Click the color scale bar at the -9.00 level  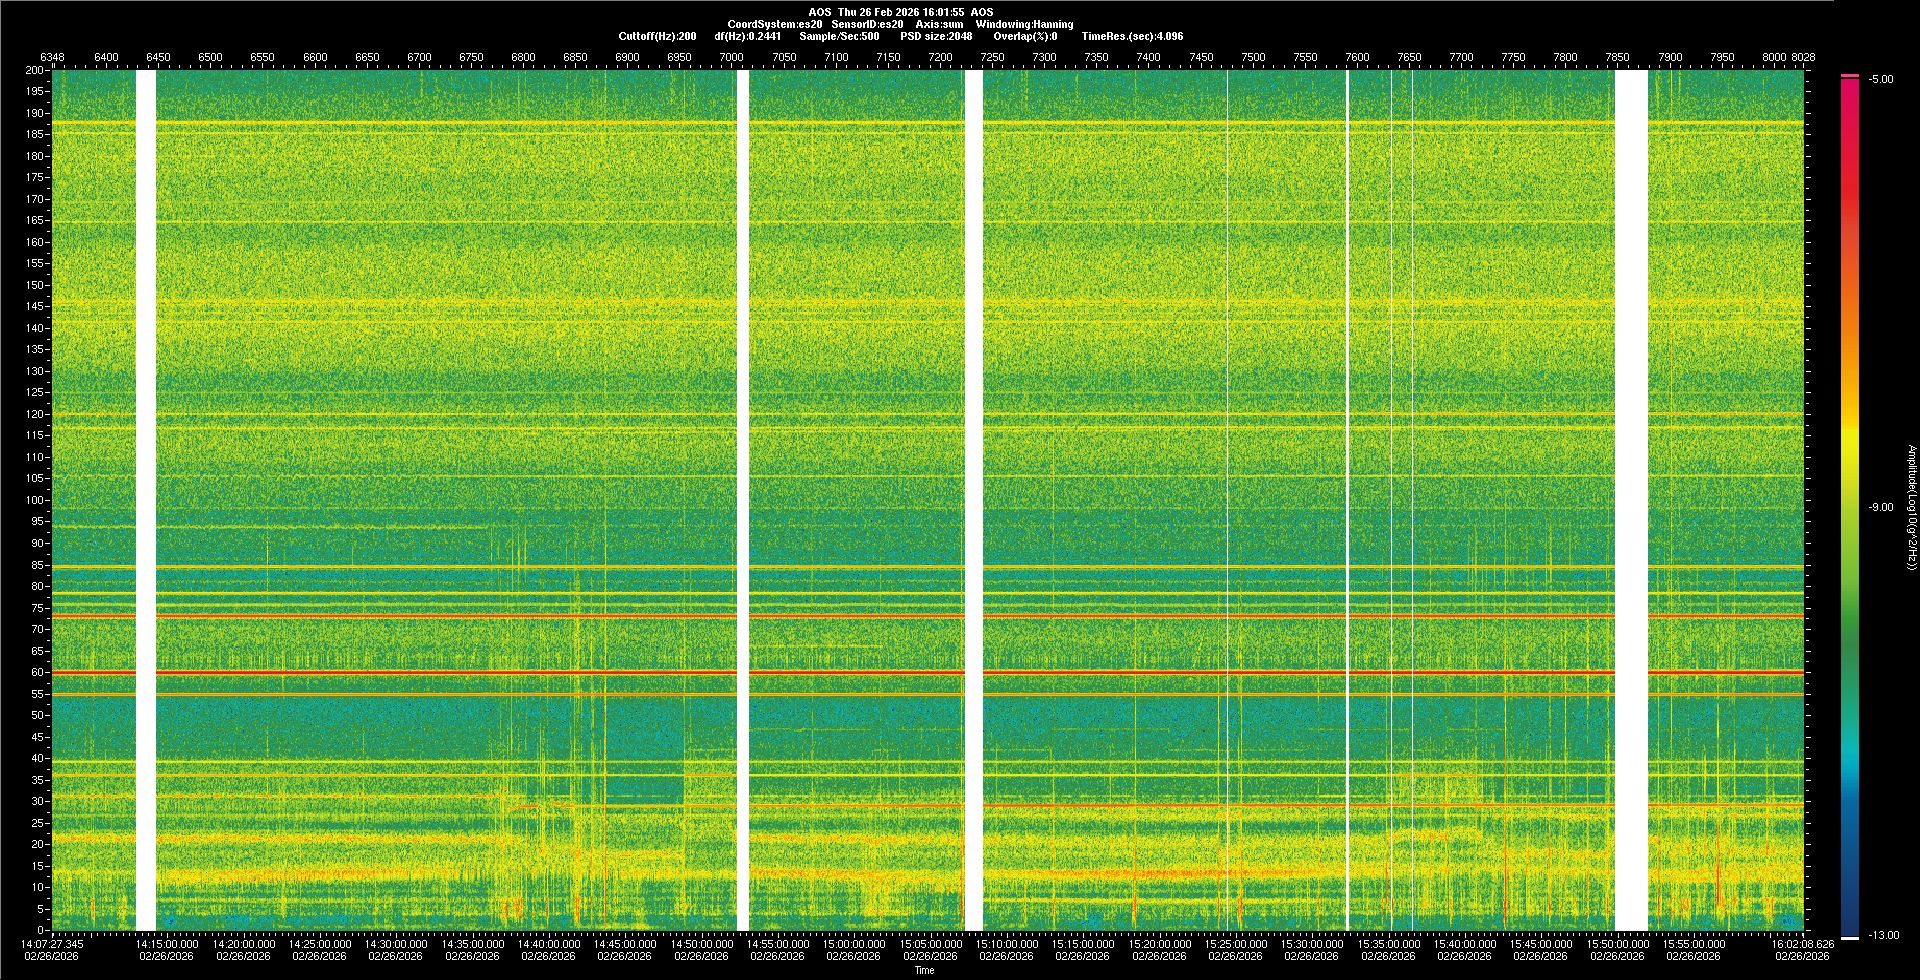1849,507
